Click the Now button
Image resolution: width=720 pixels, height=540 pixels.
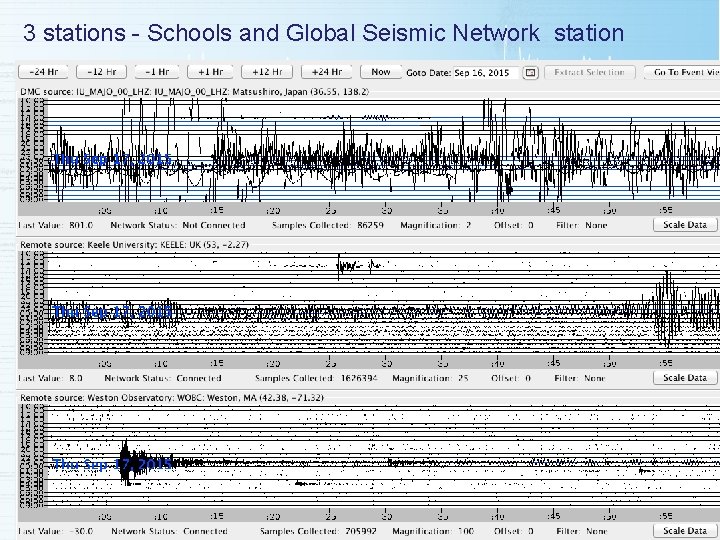pos(381,72)
